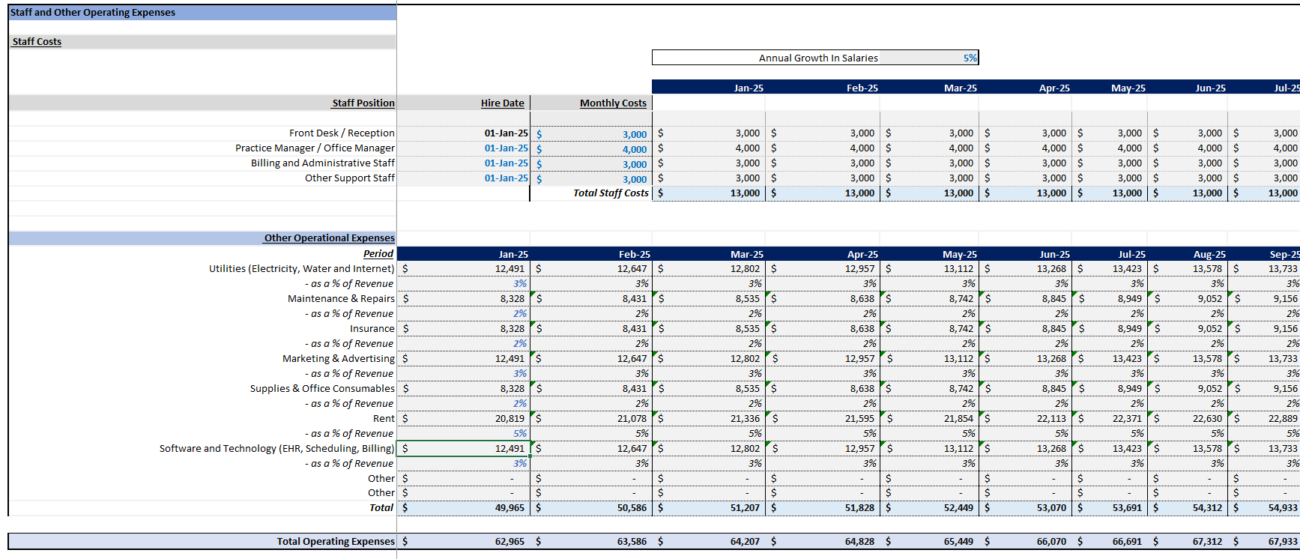
Task: Select Software and Technology (EHR, Scheduling, Billing) label
Action: pyautogui.click(x=277, y=448)
